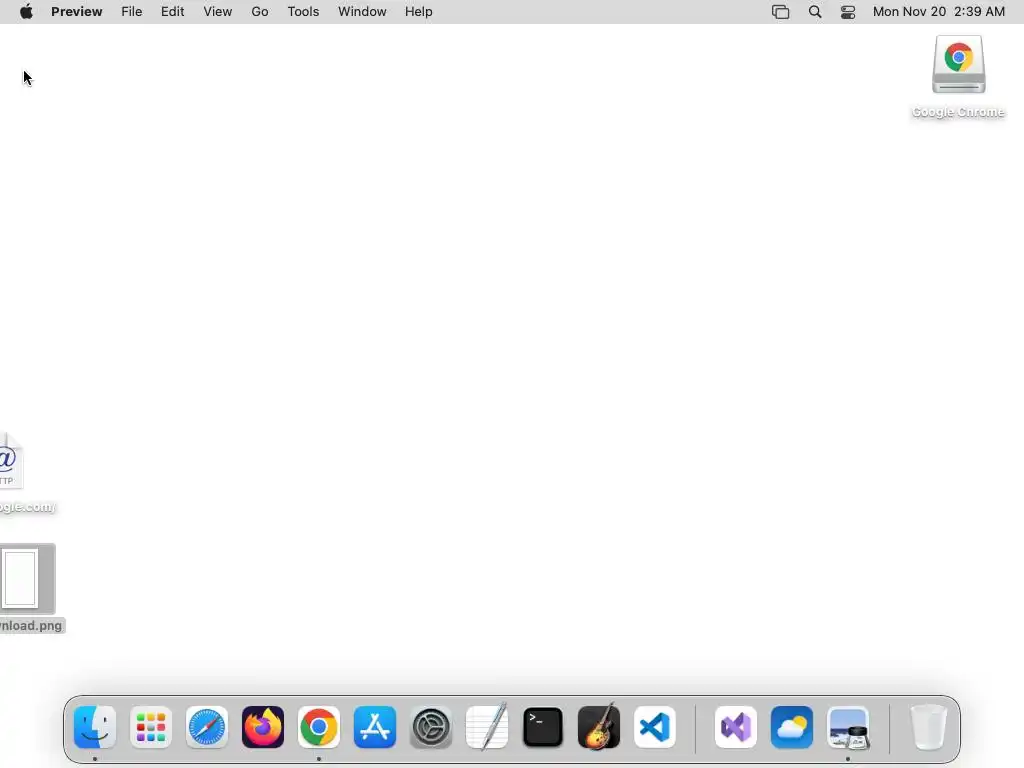Open Terminal from the Dock
The image size is (1024, 768).
[543, 727]
